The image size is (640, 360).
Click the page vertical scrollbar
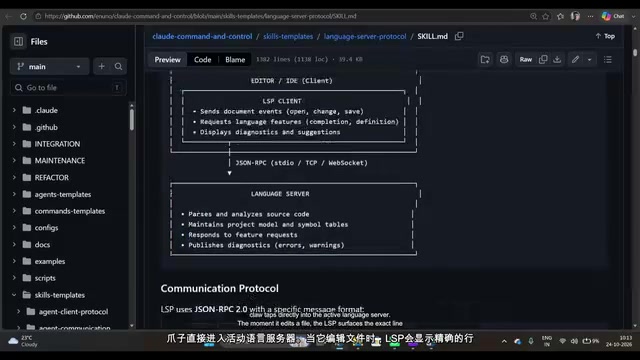635,52
